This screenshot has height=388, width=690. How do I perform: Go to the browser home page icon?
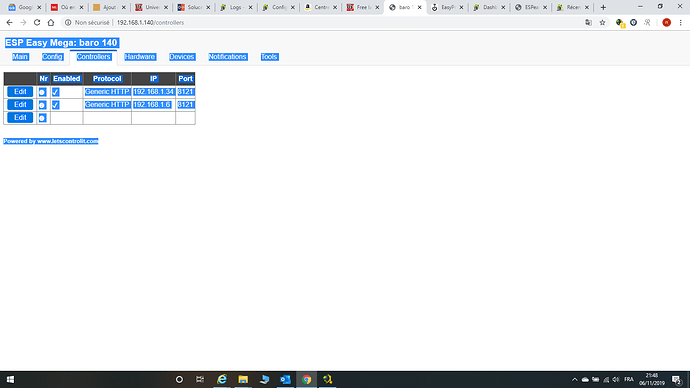[51, 22]
